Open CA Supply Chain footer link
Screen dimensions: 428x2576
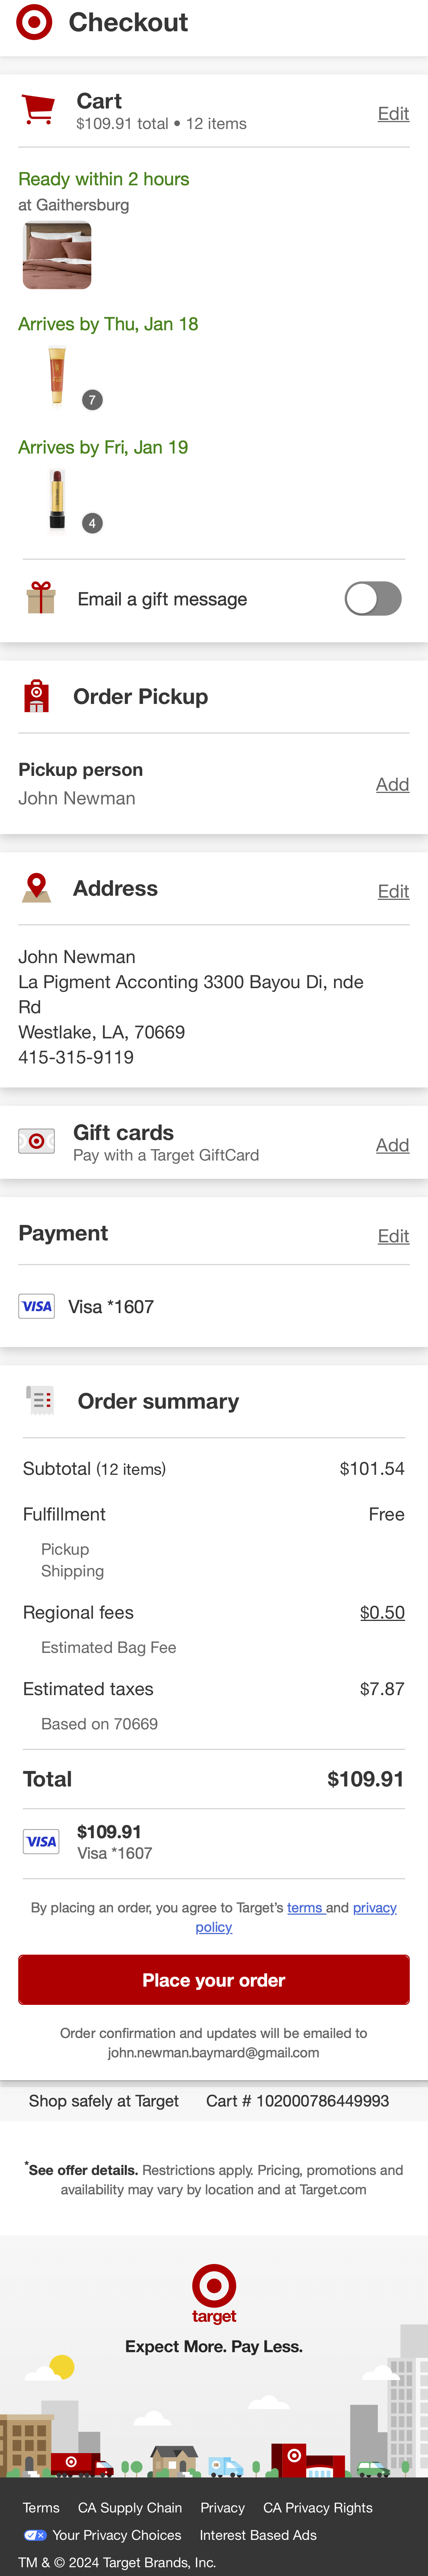tap(130, 2507)
